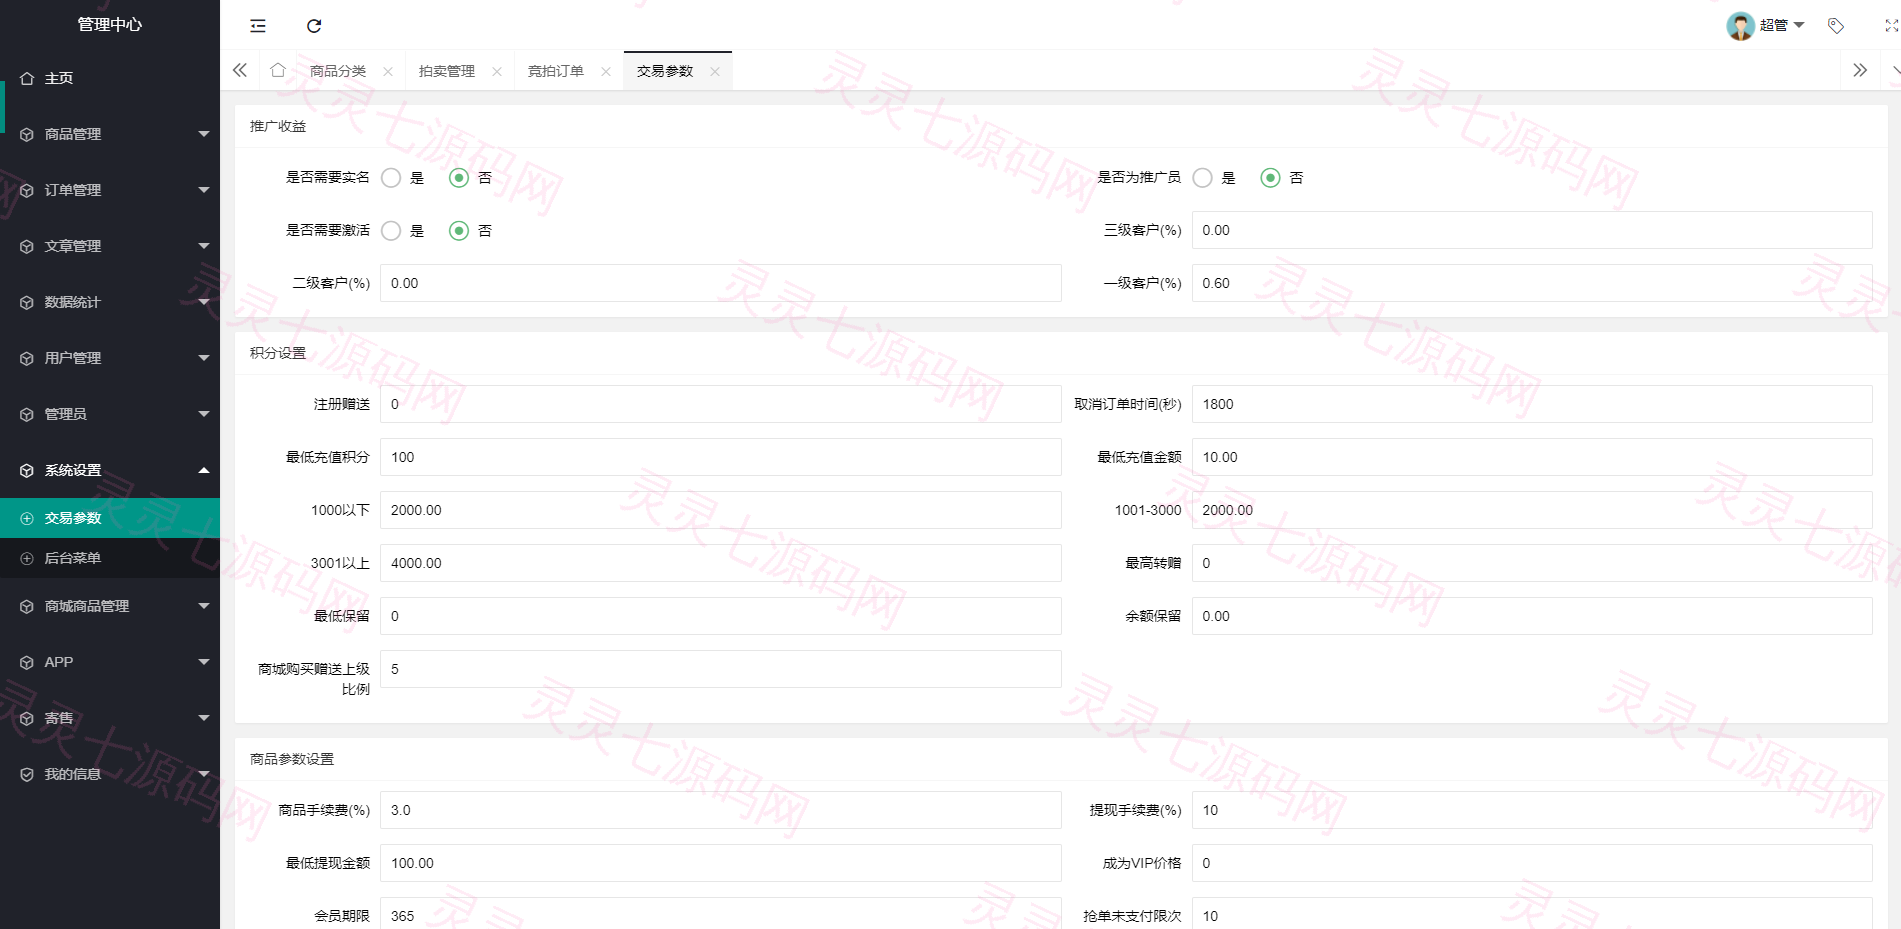Viewport: 1901px width, 929px height.
Task: Click the 取消订单时间(秒) input field
Action: 1532,404
